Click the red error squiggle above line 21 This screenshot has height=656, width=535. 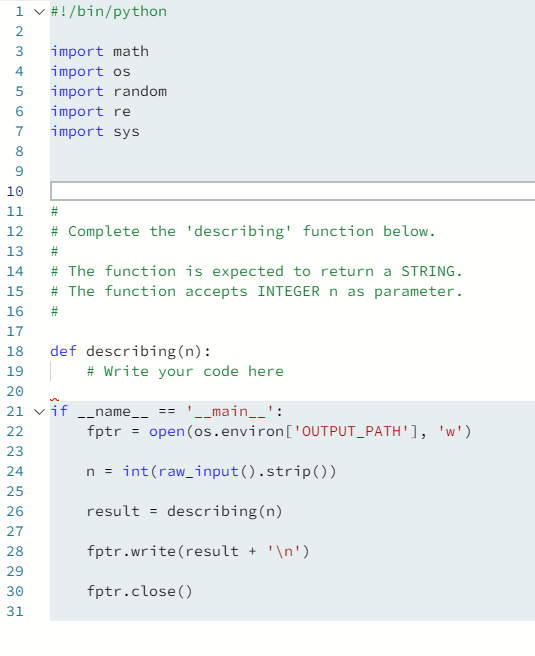tap(54, 400)
